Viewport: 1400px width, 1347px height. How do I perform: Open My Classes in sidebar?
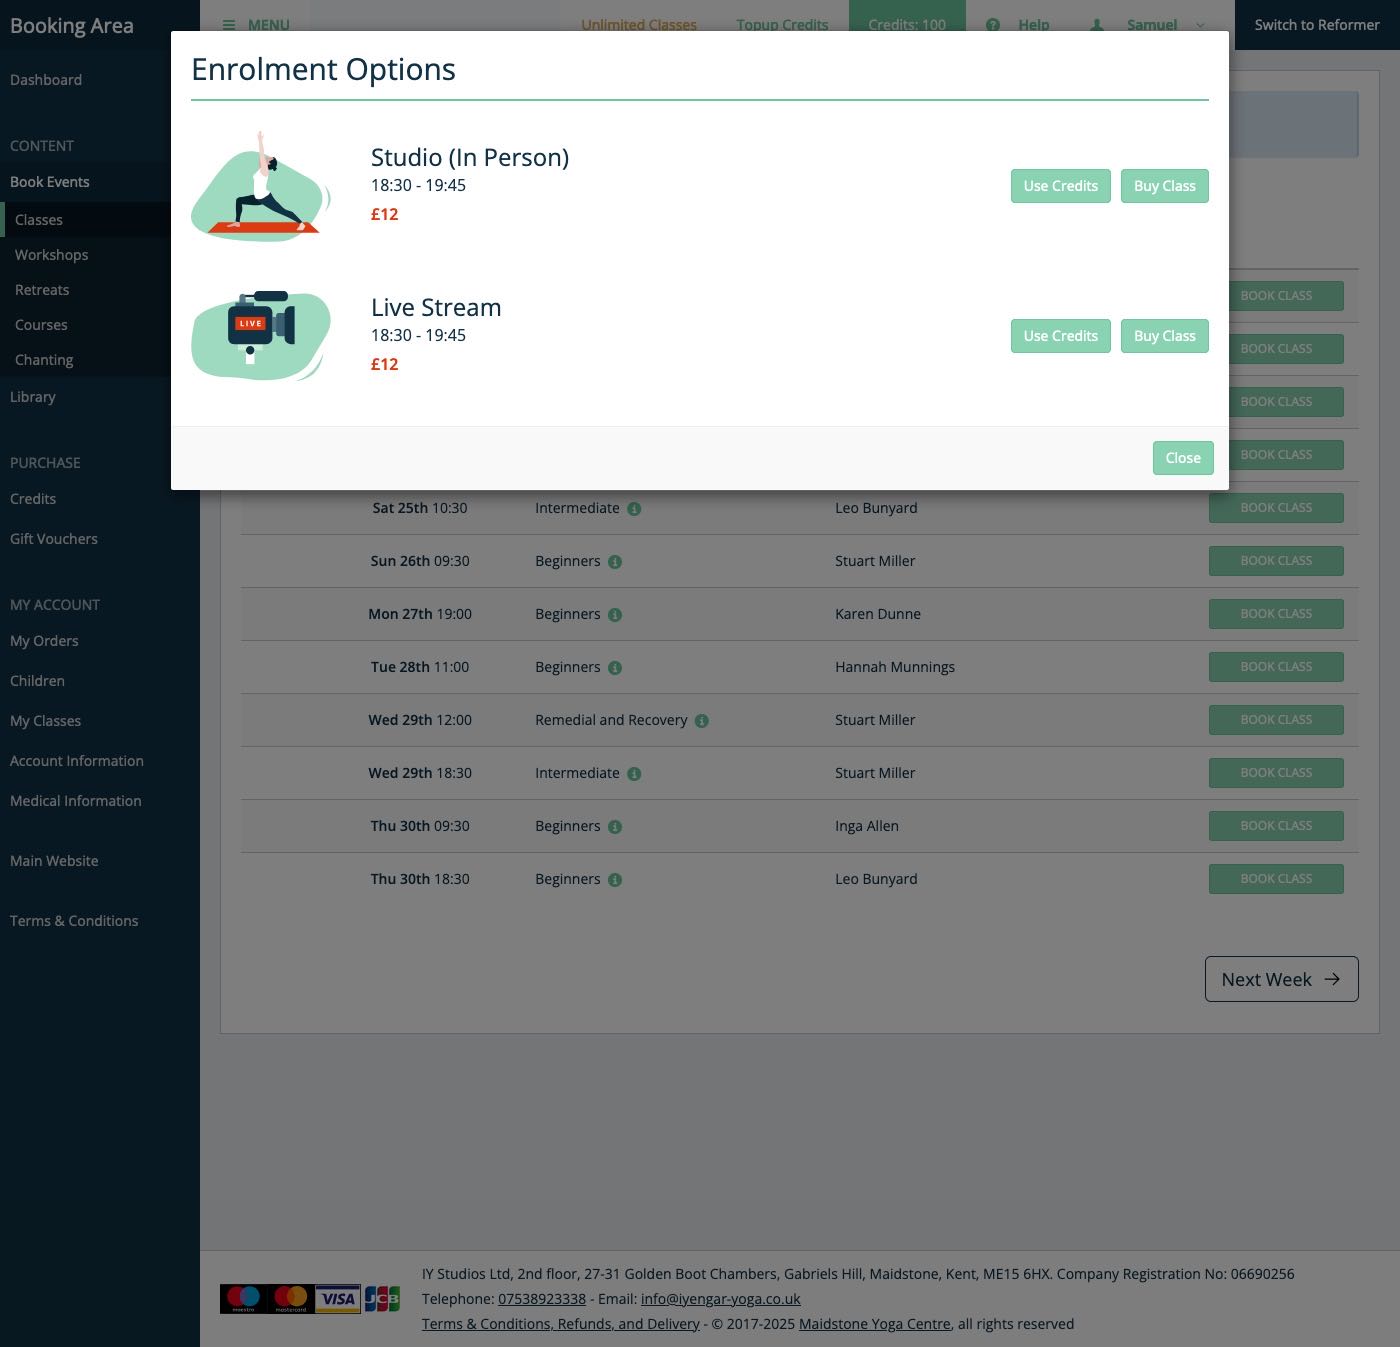(x=45, y=721)
